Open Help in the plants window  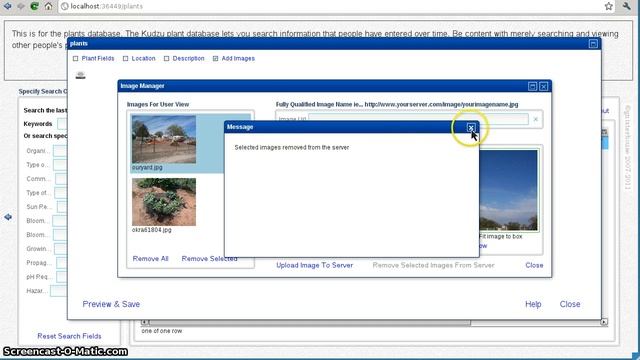tap(533, 304)
